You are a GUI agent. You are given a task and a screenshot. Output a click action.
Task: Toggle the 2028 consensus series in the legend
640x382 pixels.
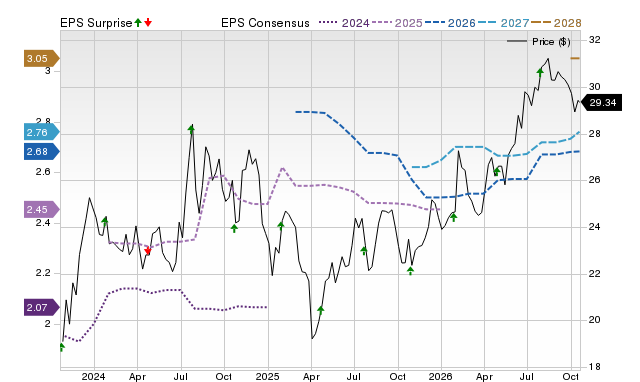[556, 23]
